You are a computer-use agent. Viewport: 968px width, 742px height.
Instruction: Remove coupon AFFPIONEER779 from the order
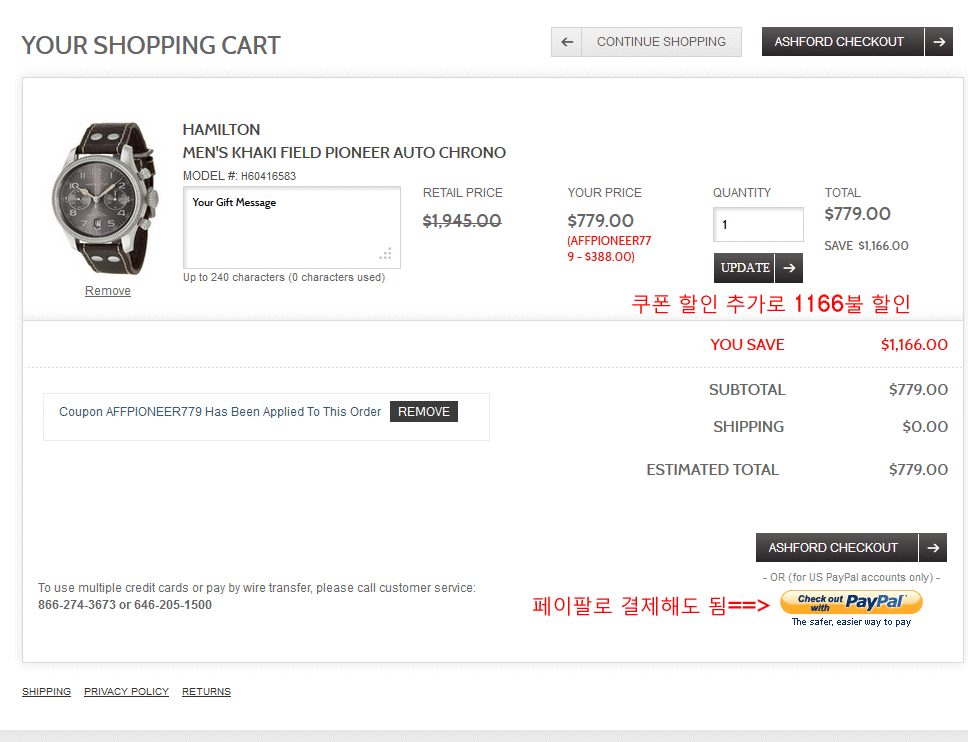click(424, 412)
